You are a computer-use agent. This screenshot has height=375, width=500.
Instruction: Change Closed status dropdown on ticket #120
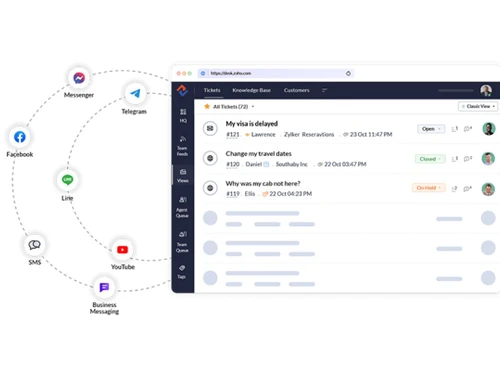(x=430, y=159)
